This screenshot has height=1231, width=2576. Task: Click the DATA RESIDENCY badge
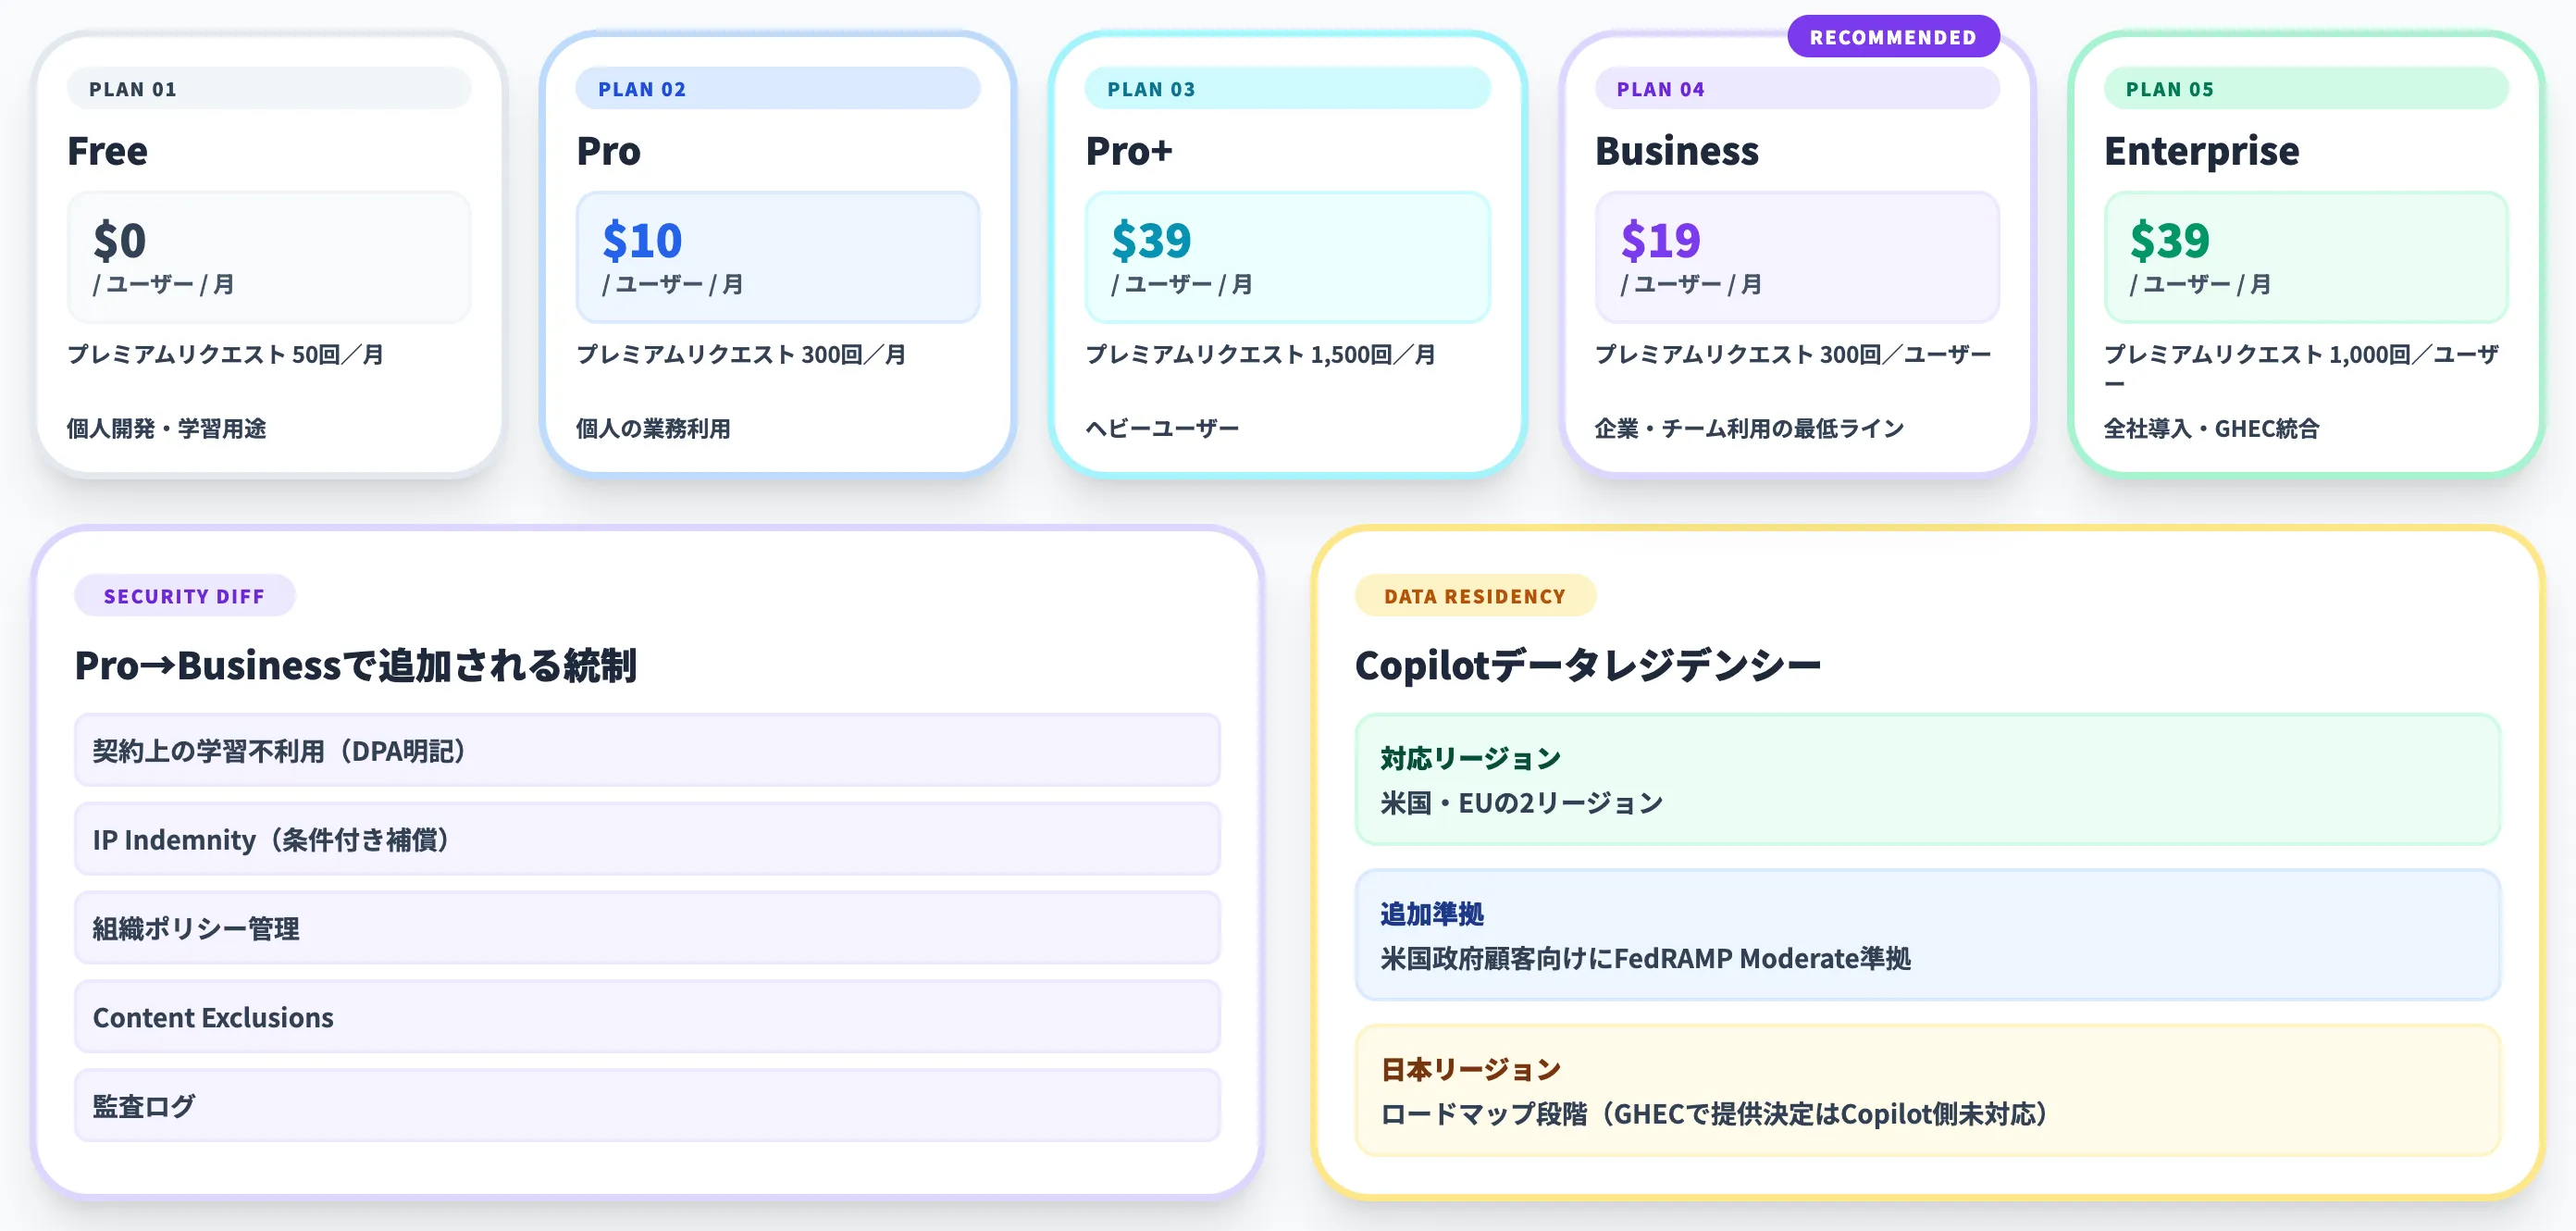[x=1475, y=596]
